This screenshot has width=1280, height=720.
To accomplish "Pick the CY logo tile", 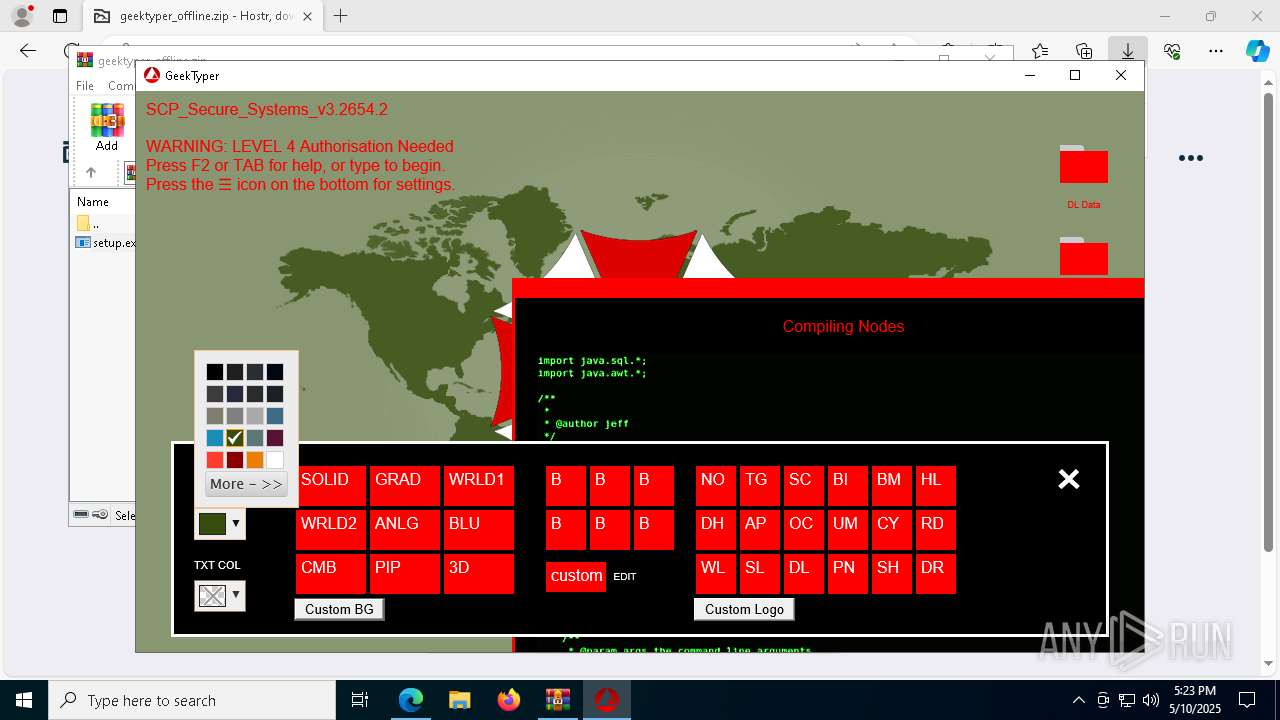I will coord(891,529).
